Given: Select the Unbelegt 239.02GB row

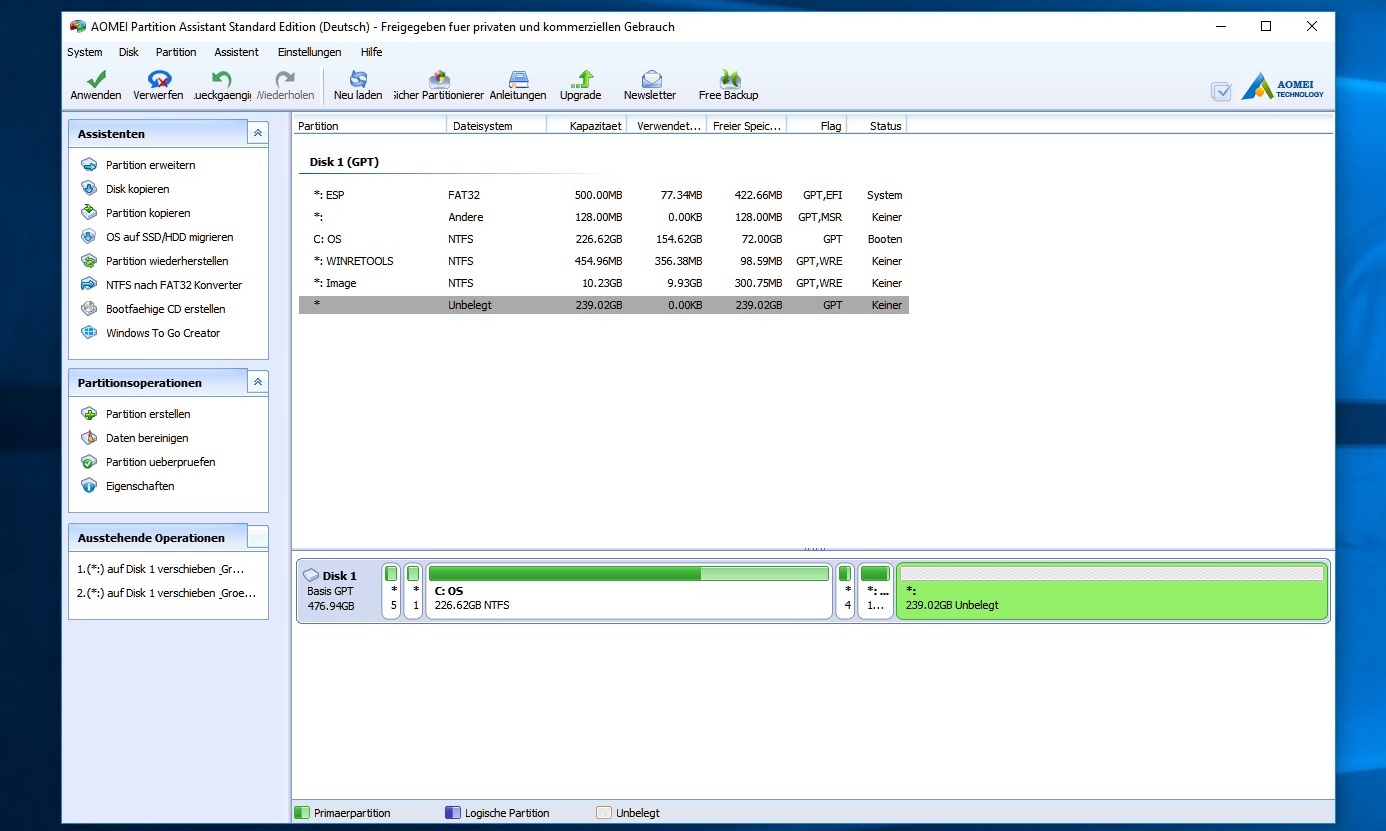Looking at the screenshot, I should tap(603, 305).
